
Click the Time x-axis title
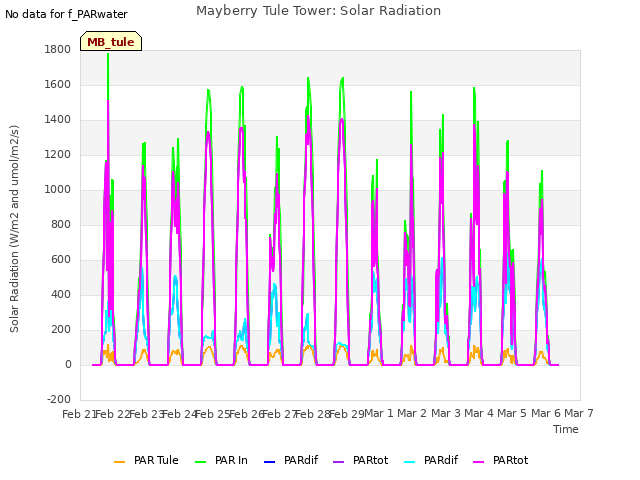click(x=566, y=429)
